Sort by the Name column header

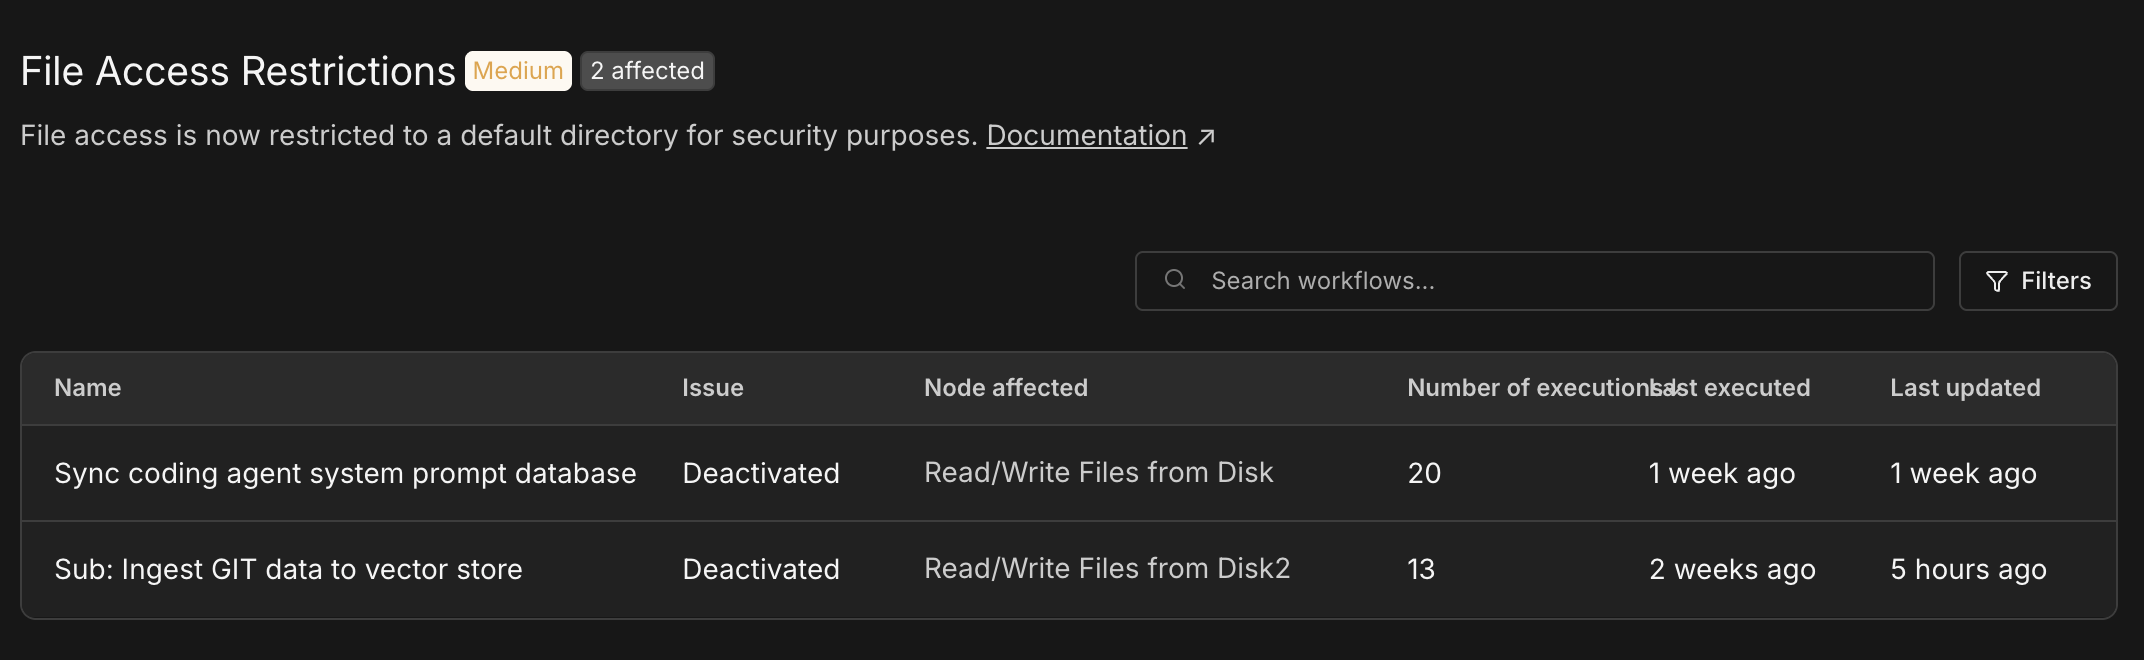(x=88, y=388)
